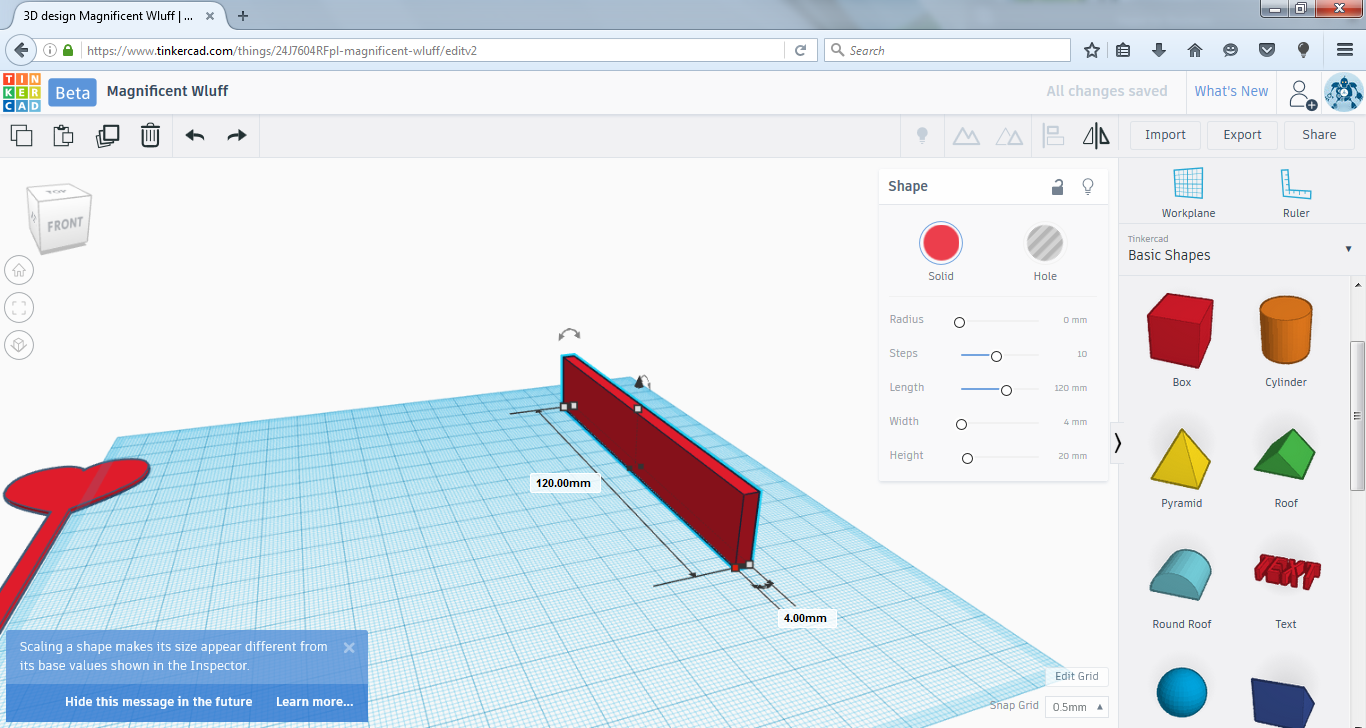Image resolution: width=1366 pixels, height=728 pixels.
Task: Select the Ruler tool
Action: pos(1295,193)
